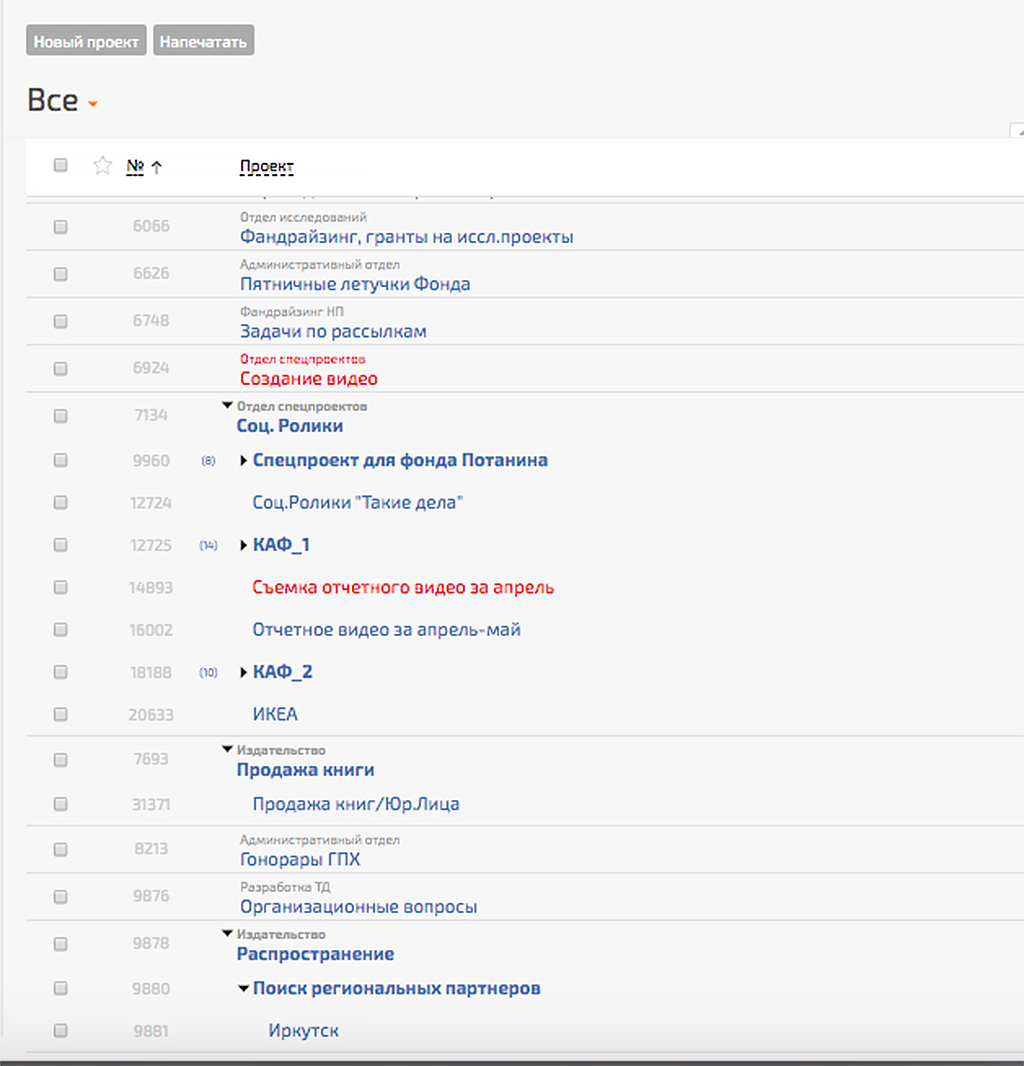Select the checkbox for project 14893
The height and width of the screenshot is (1066, 1024).
click(60, 588)
